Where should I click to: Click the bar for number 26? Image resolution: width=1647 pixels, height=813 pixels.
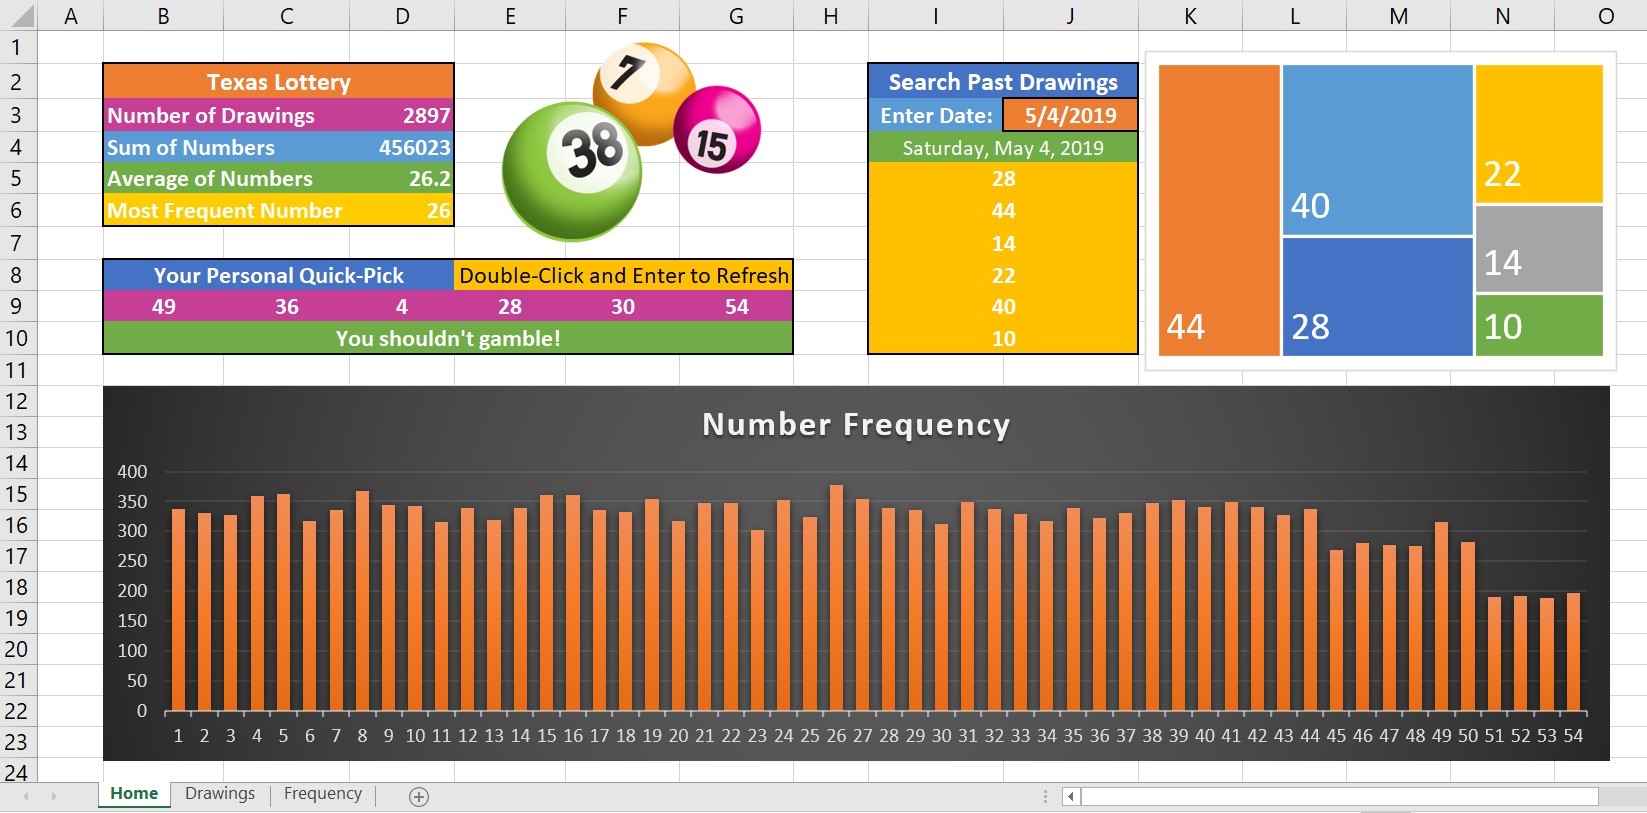836,598
